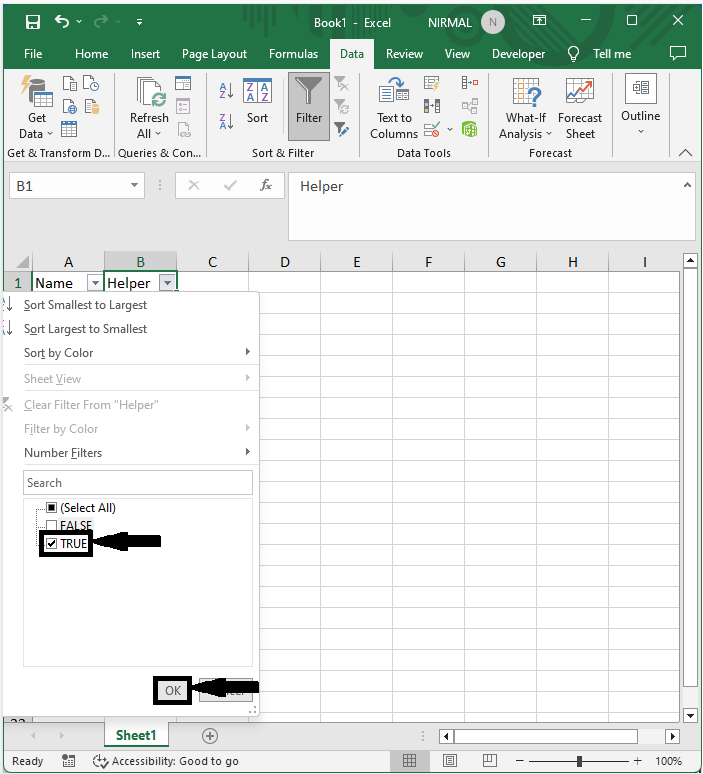Click the filter Search box

138,482
